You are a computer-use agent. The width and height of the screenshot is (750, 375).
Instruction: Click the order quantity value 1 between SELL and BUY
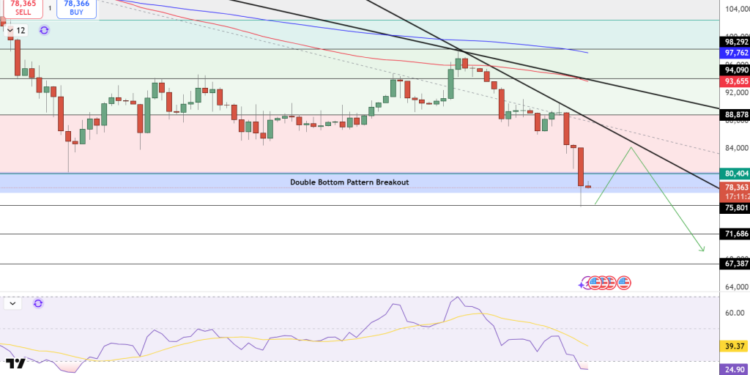pyautogui.click(x=49, y=8)
